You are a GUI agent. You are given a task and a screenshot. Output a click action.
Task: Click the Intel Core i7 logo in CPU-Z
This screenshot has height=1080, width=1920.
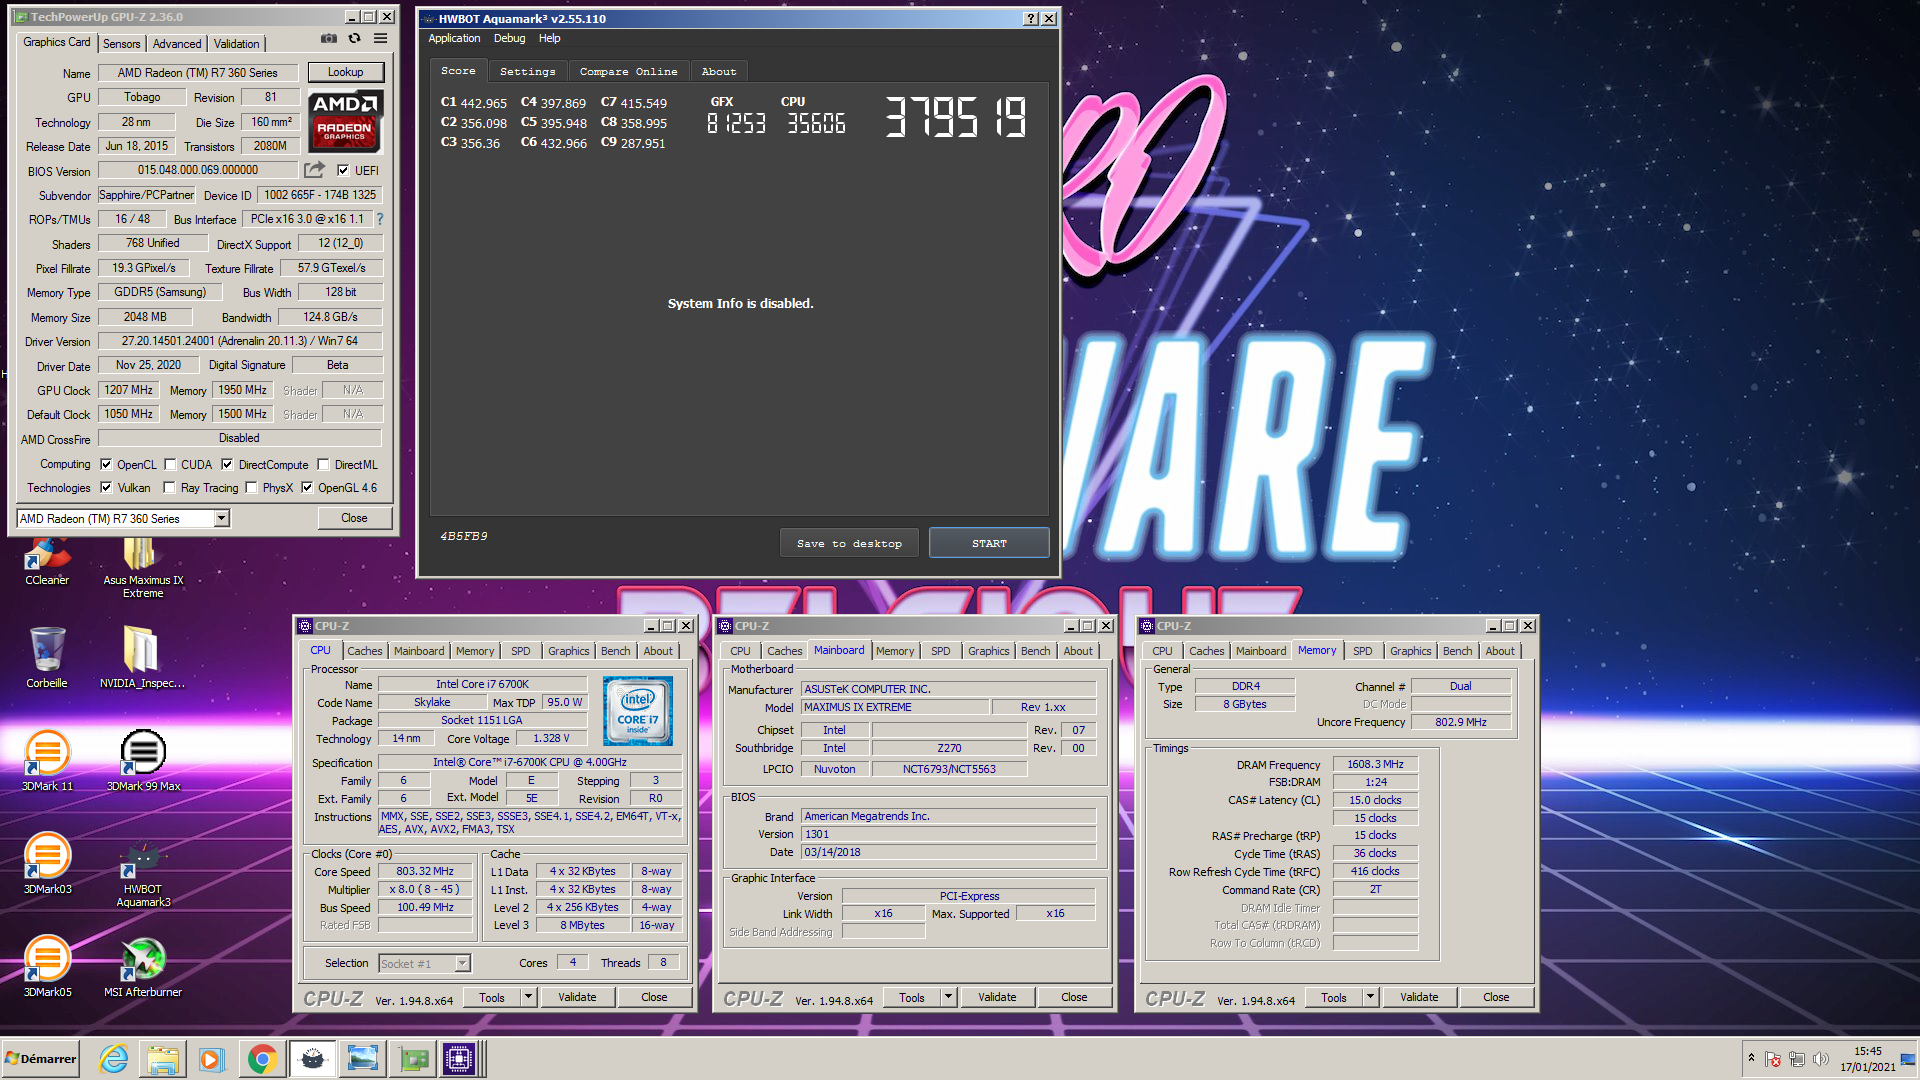click(x=638, y=711)
